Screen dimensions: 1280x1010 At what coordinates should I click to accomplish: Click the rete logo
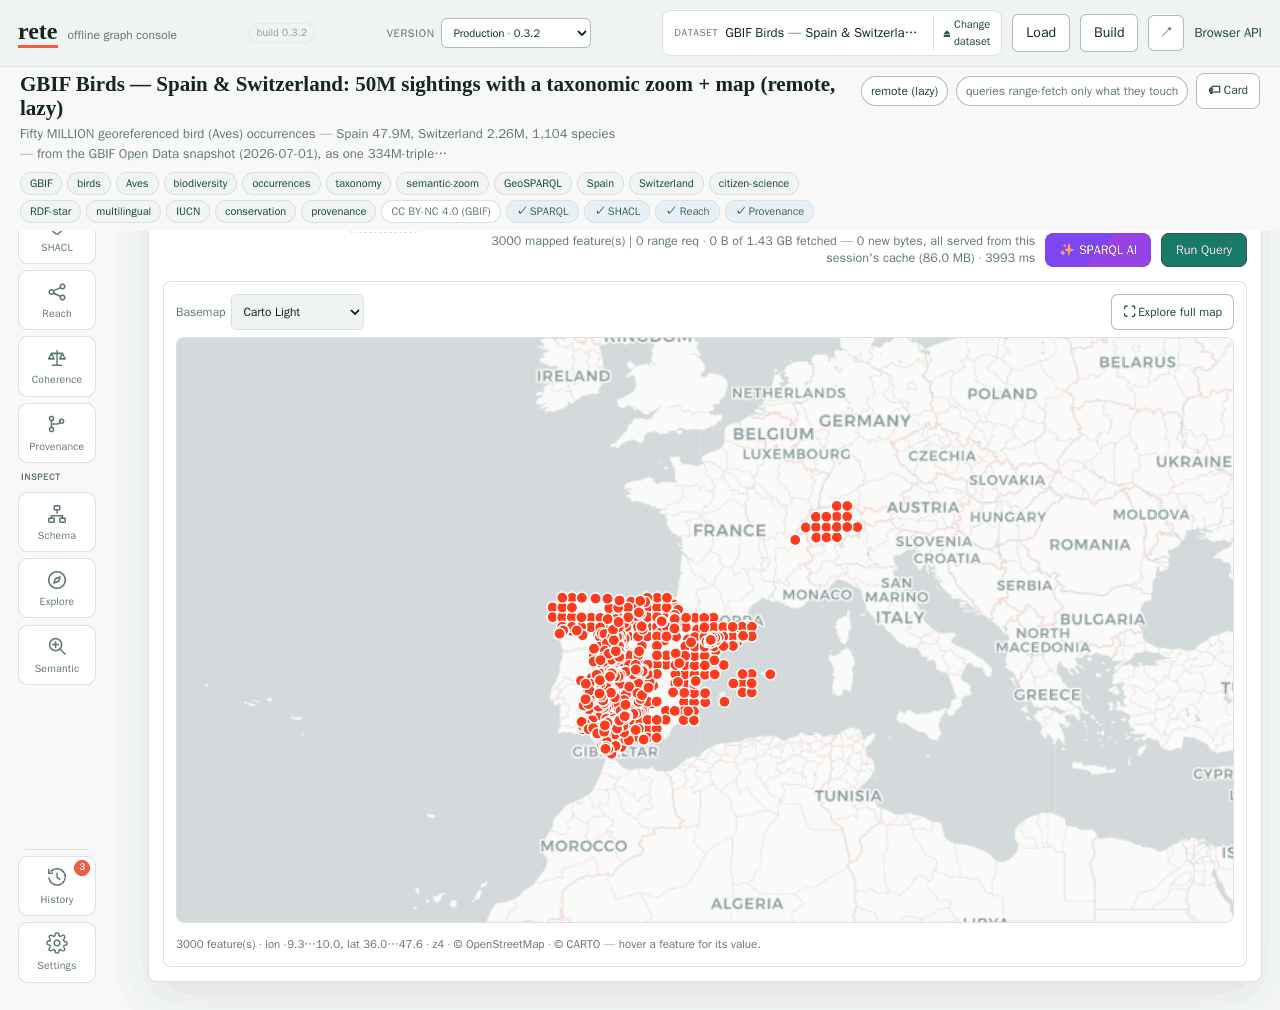pos(38,33)
